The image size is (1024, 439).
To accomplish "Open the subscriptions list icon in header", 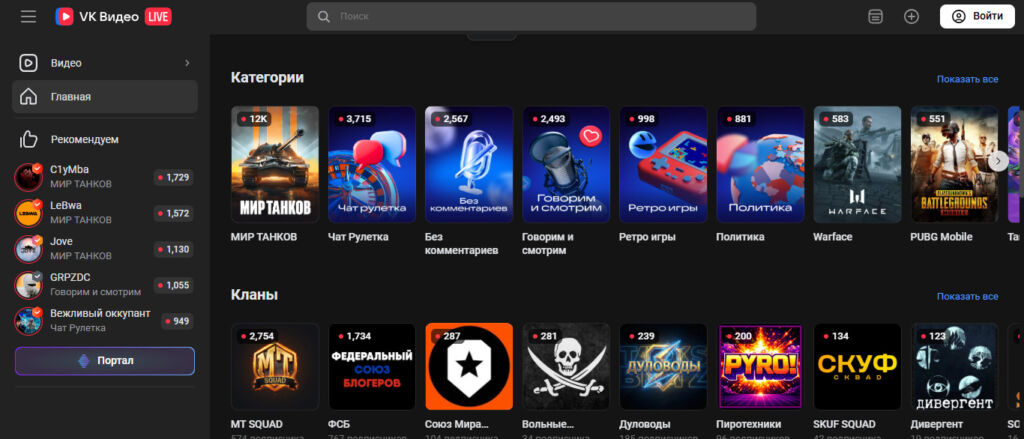I will point(876,16).
